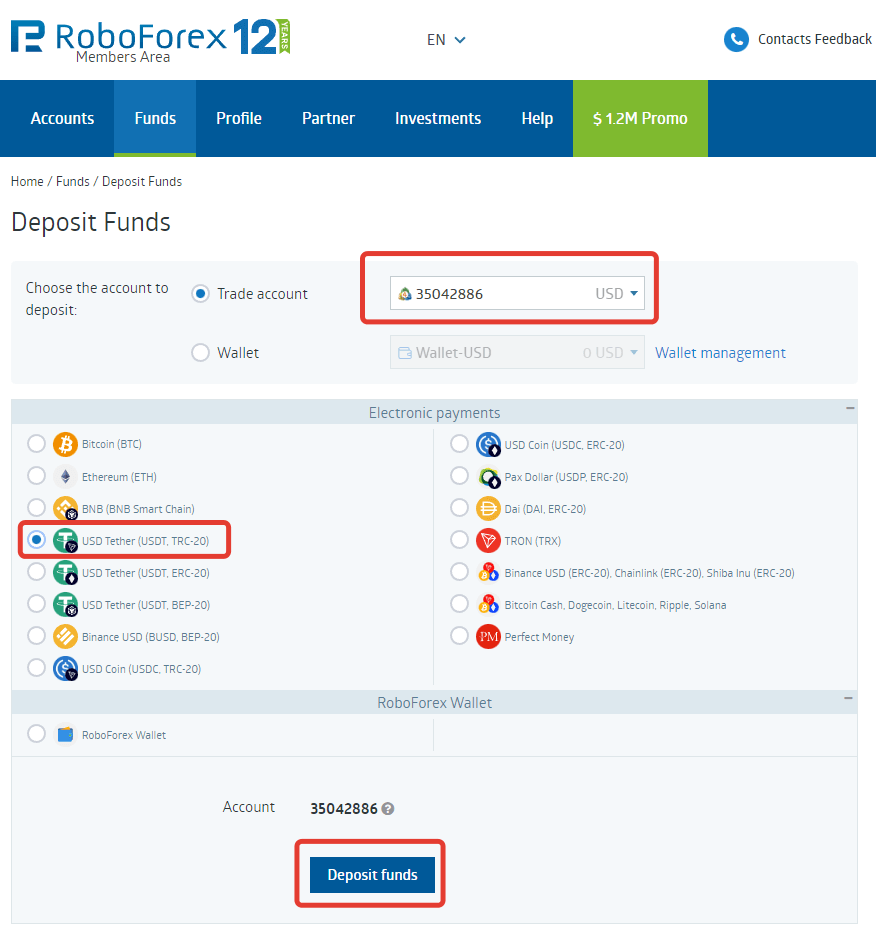Select BNB (BNB Smart Chain) radio button
Image resolution: width=876 pixels, height=931 pixels.
36,507
